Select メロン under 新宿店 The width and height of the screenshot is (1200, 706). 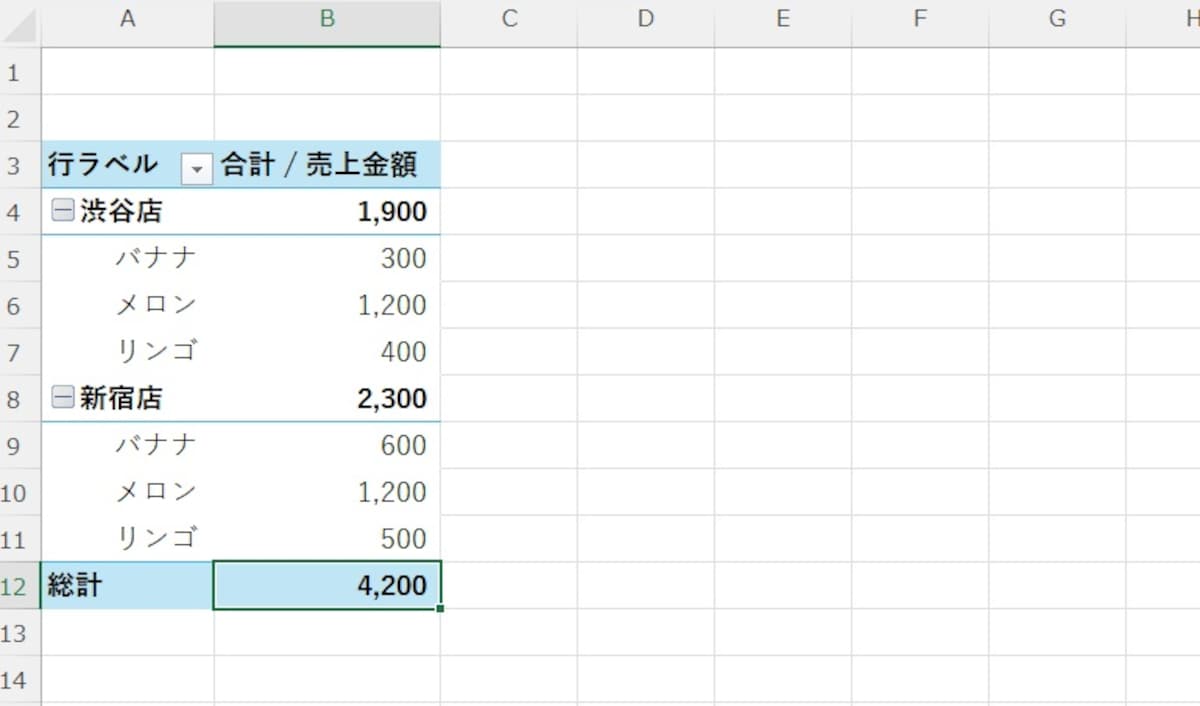[127, 492]
